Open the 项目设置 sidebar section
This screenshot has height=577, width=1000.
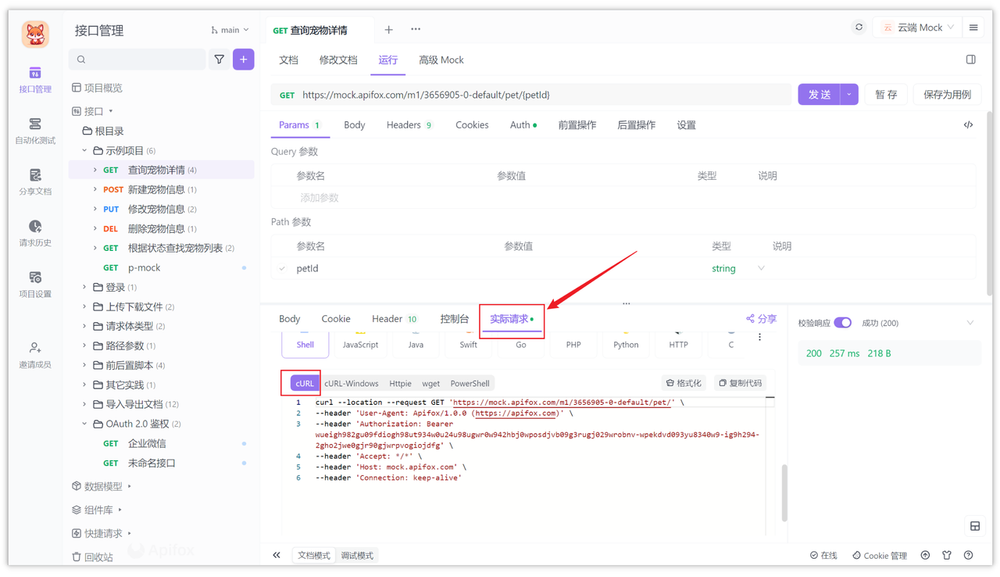point(35,284)
